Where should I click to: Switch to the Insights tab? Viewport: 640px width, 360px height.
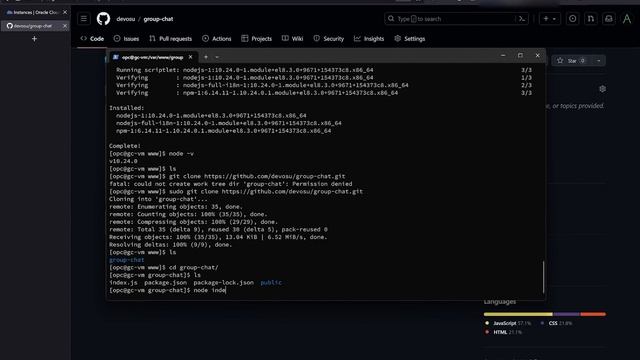point(369,39)
